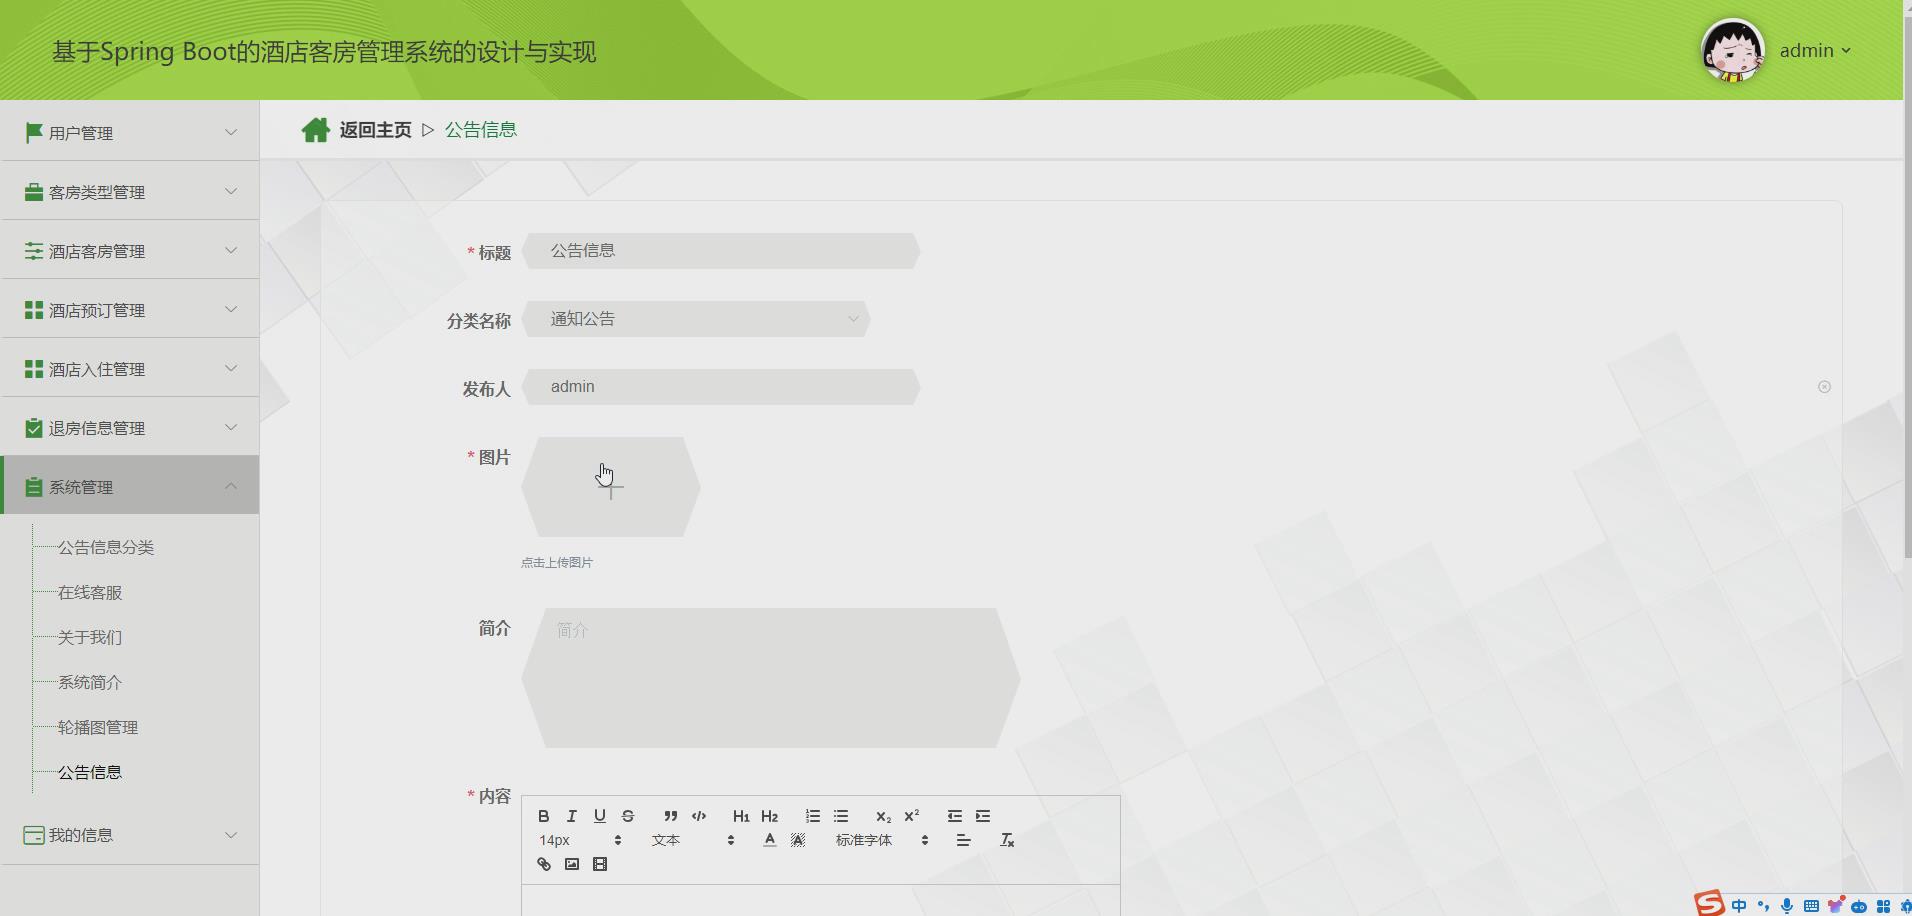Toggle strikethrough formatting in editor
The height and width of the screenshot is (916, 1912).
628,816
